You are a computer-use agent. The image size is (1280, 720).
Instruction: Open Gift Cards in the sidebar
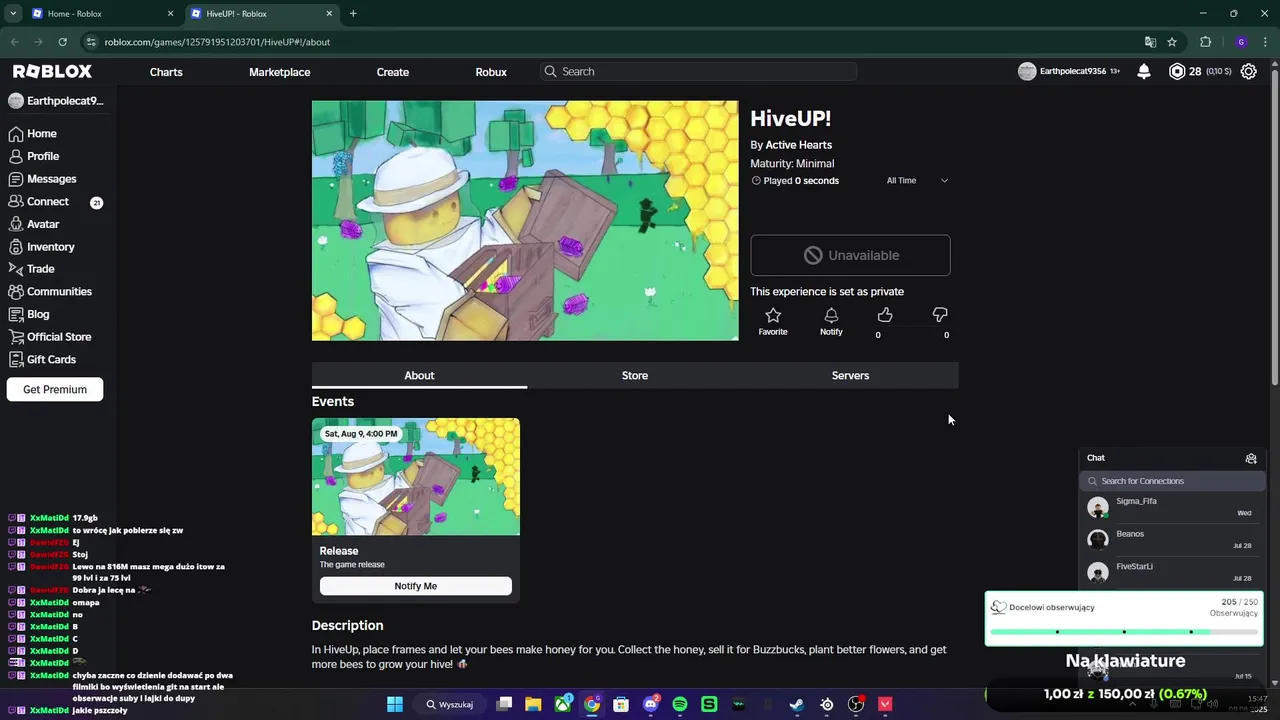51,359
